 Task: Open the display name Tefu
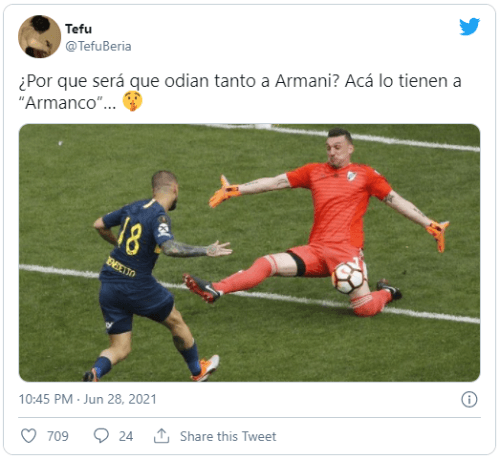78,29
